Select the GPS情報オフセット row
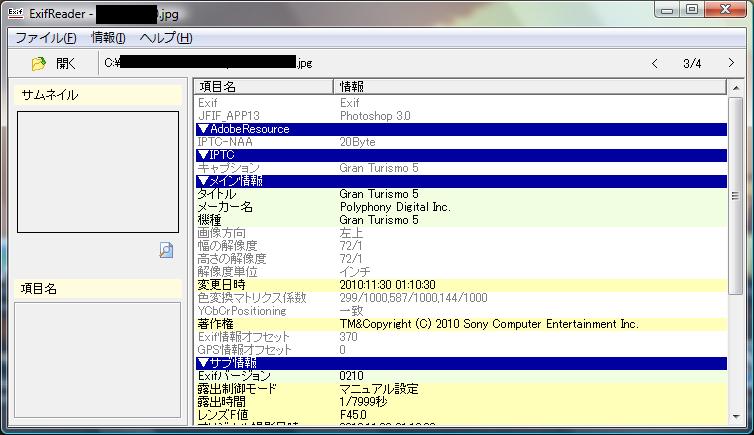Image resolution: width=754 pixels, height=435 pixels. pos(462,350)
